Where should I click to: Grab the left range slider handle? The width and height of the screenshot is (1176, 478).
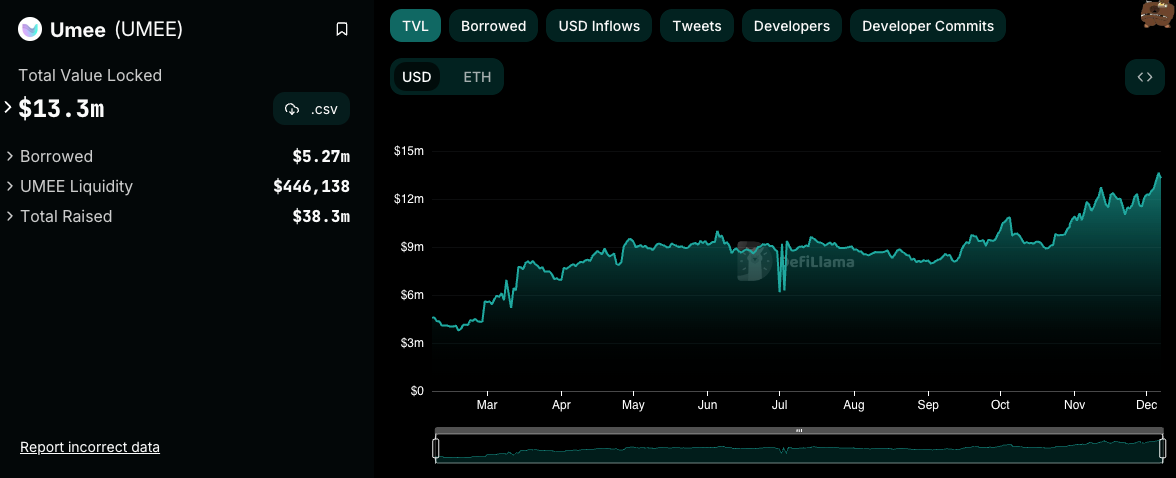[x=436, y=449]
